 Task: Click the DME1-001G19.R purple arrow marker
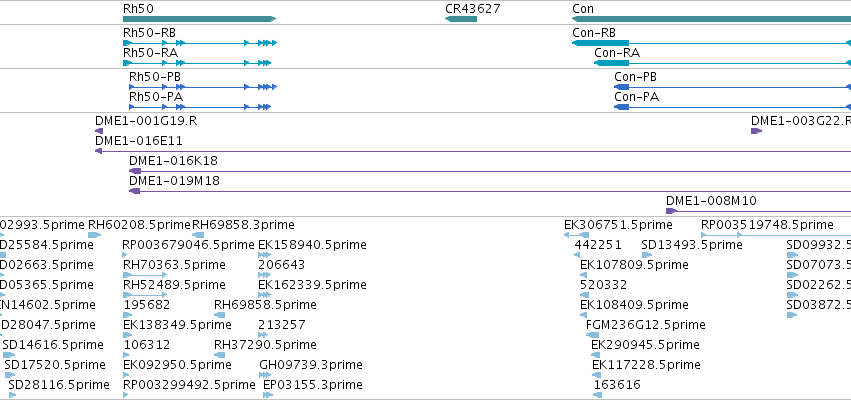99,131
